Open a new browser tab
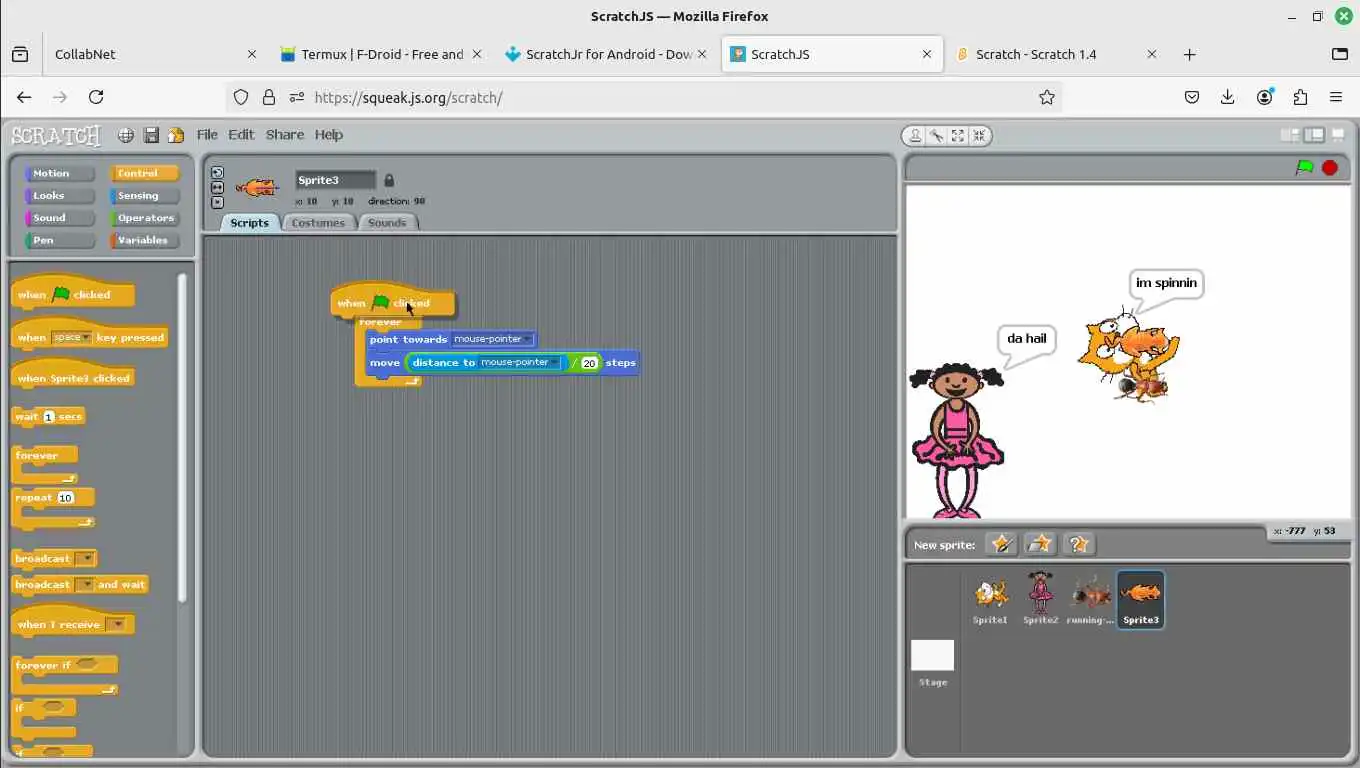This screenshot has width=1360, height=768. tap(1189, 54)
